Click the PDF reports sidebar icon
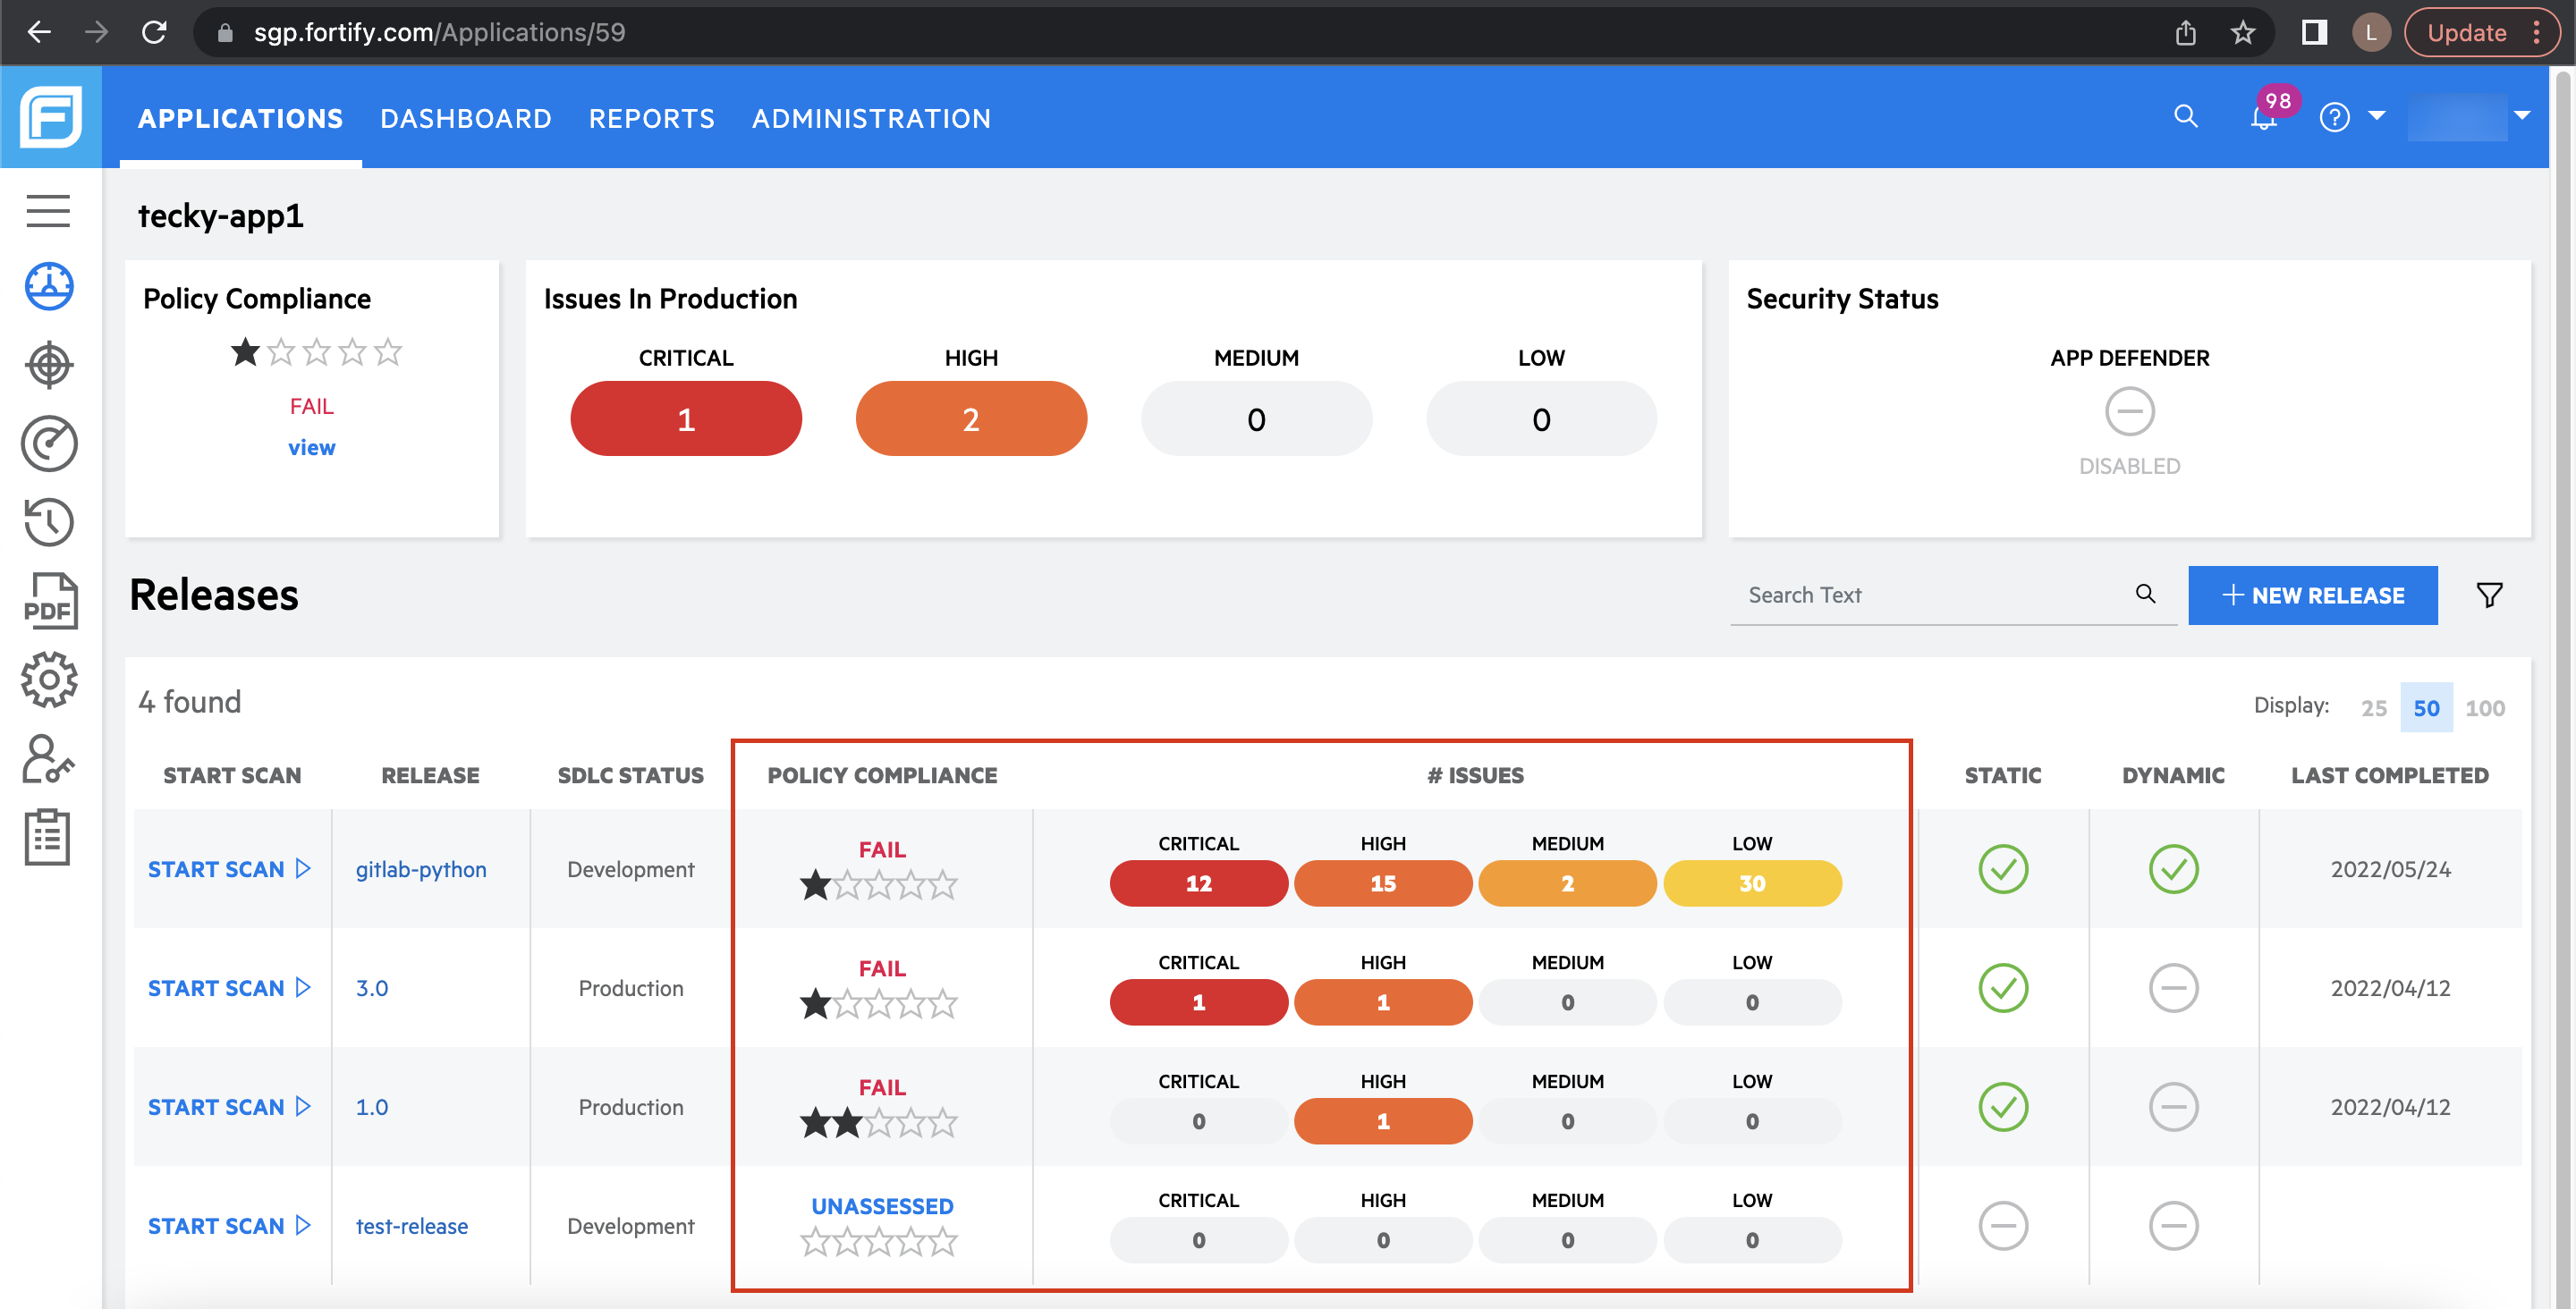 click(x=48, y=601)
